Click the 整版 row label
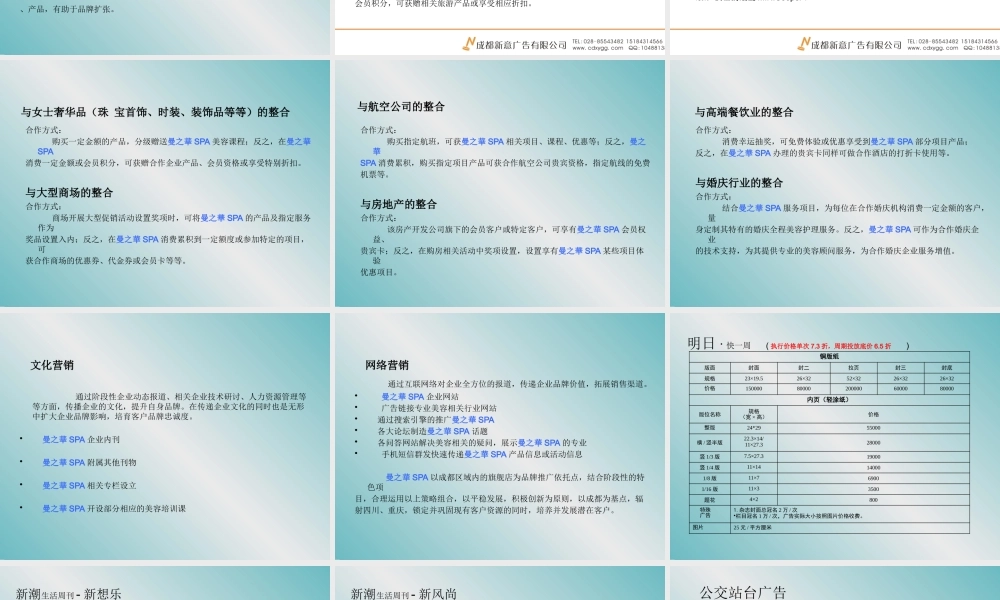1000x600 pixels. click(710, 428)
